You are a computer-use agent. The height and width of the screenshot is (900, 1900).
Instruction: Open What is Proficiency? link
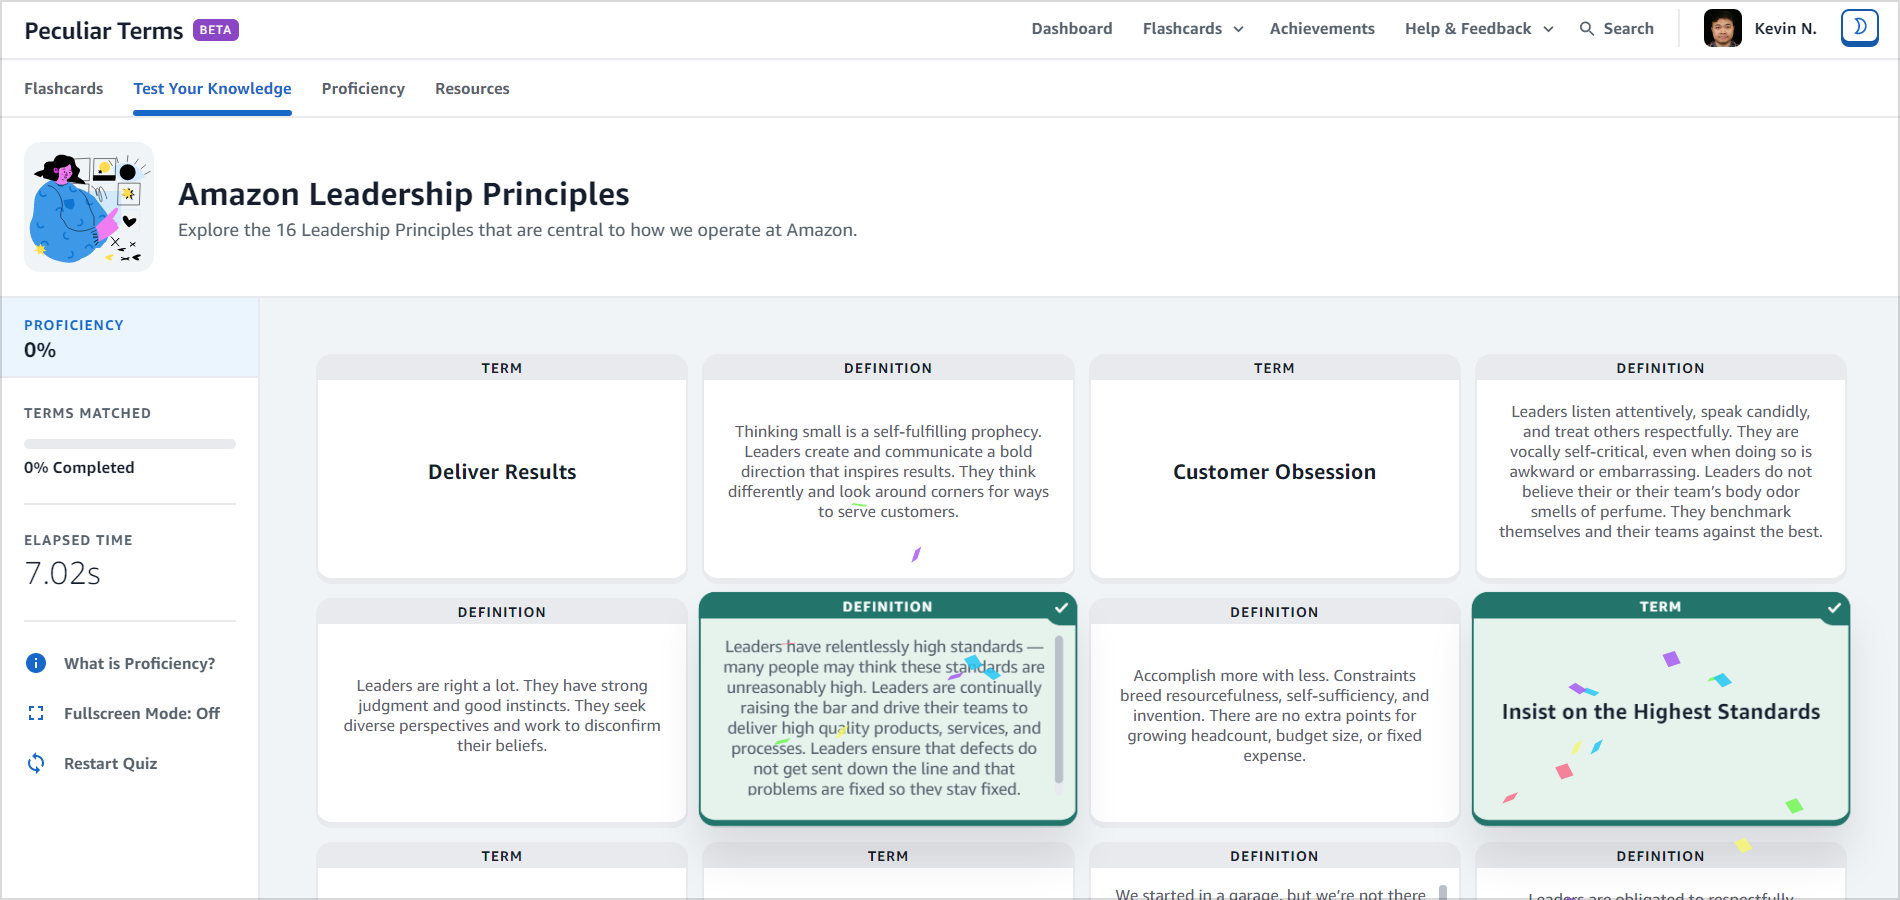(140, 663)
